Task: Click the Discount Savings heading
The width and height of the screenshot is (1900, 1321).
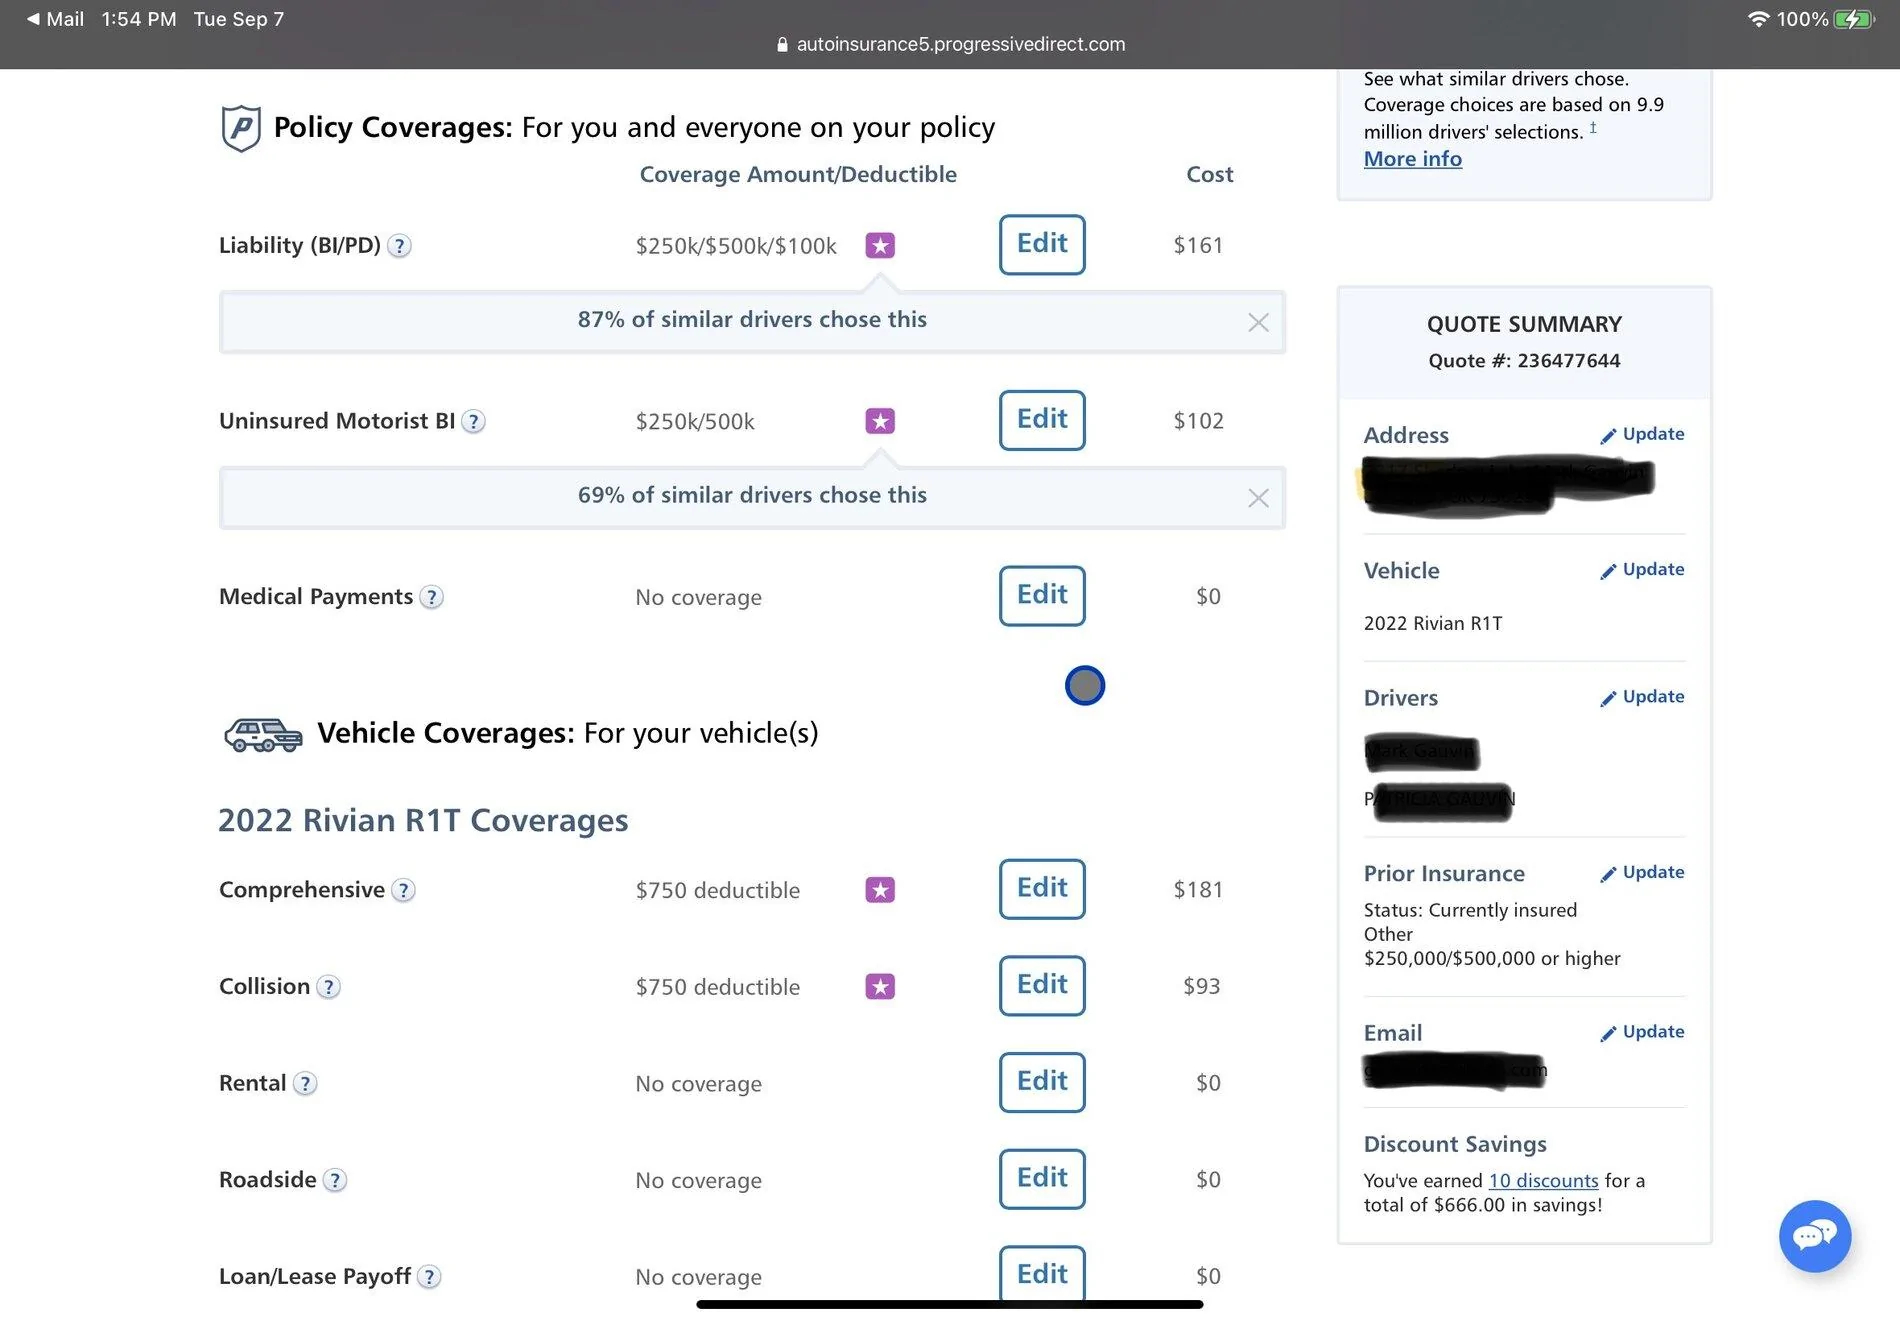Action: [1455, 1145]
